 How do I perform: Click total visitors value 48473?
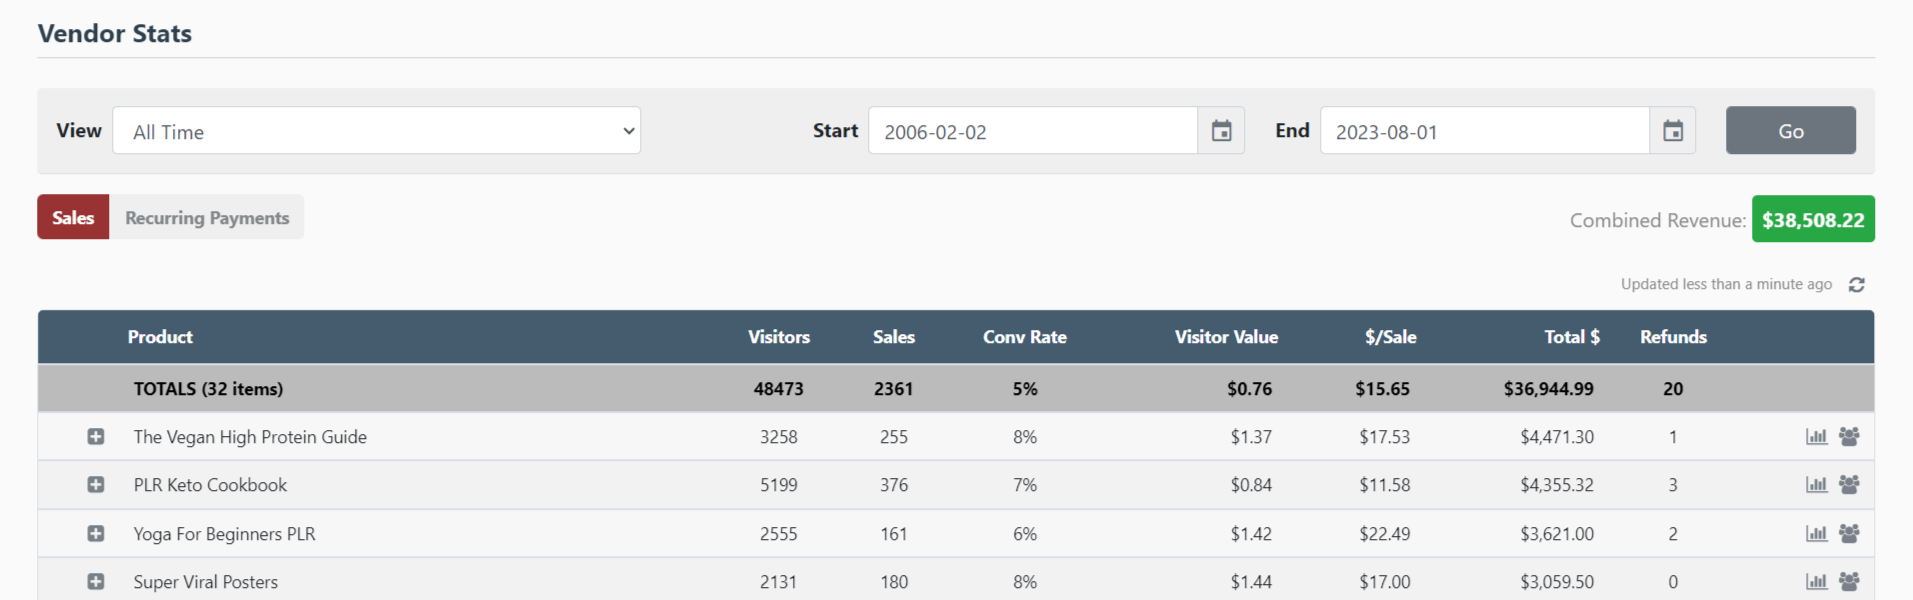[x=779, y=389]
